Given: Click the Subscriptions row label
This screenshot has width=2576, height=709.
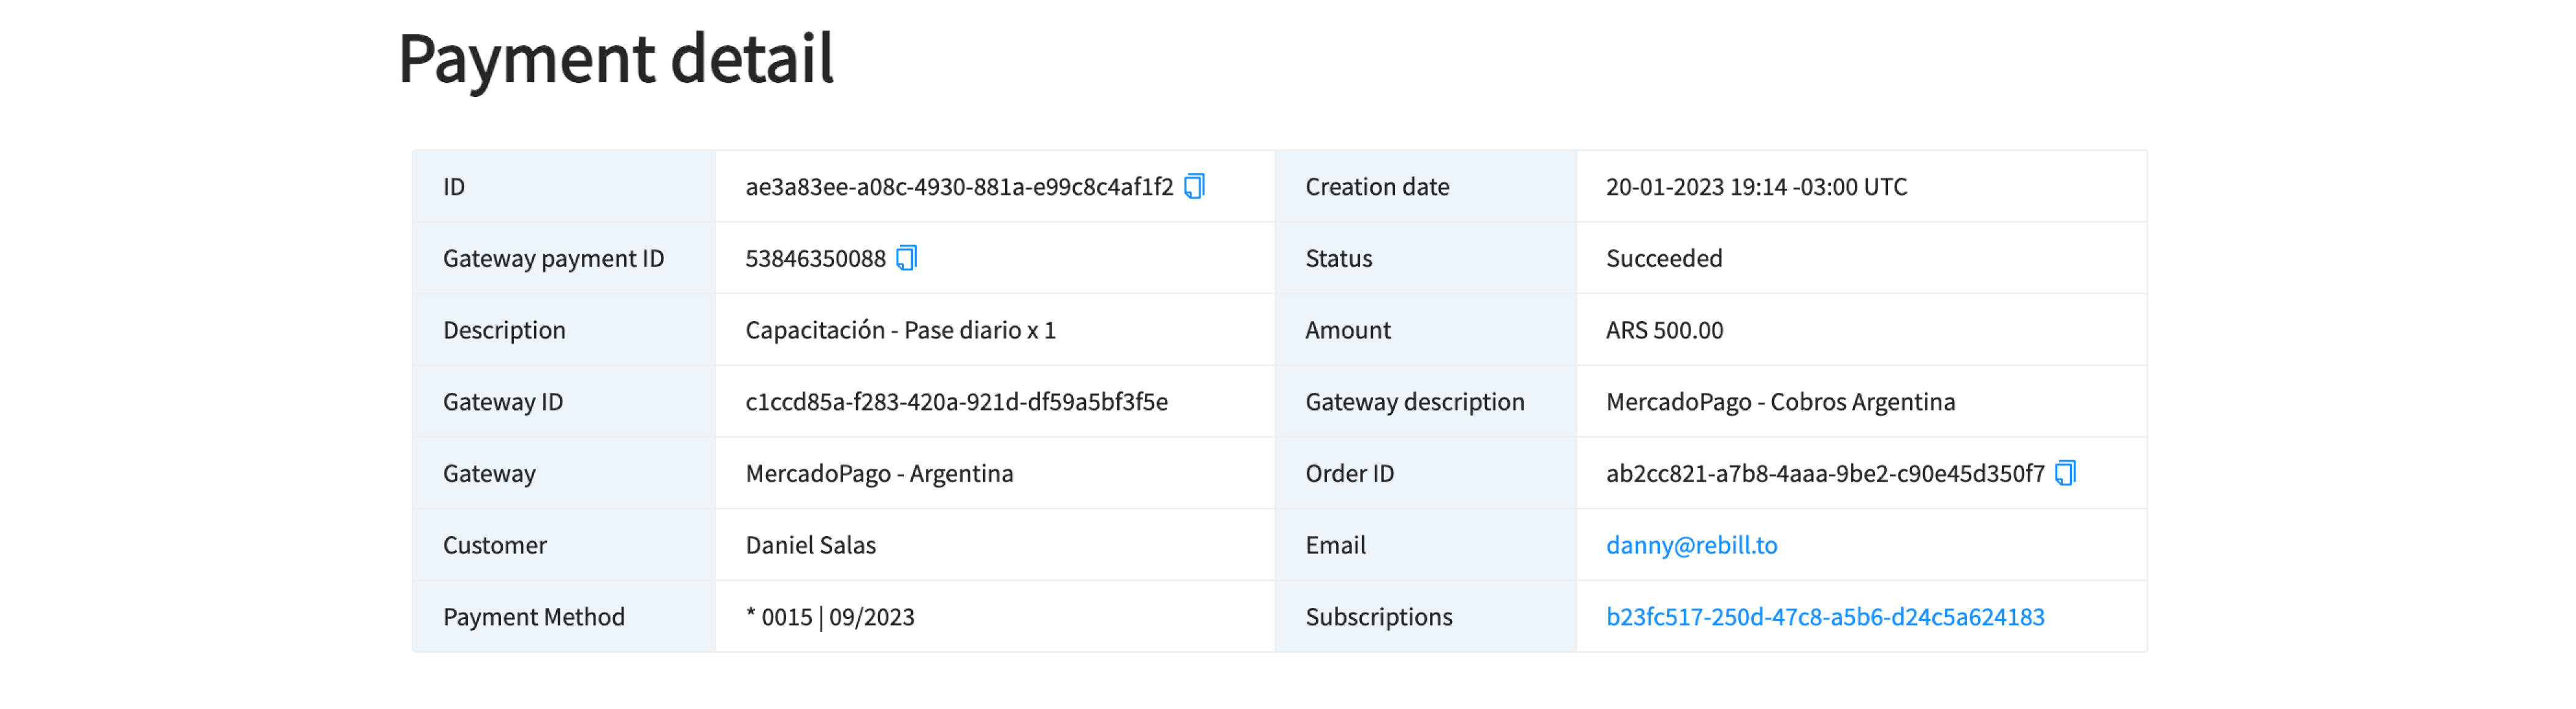Looking at the screenshot, I should point(1378,617).
